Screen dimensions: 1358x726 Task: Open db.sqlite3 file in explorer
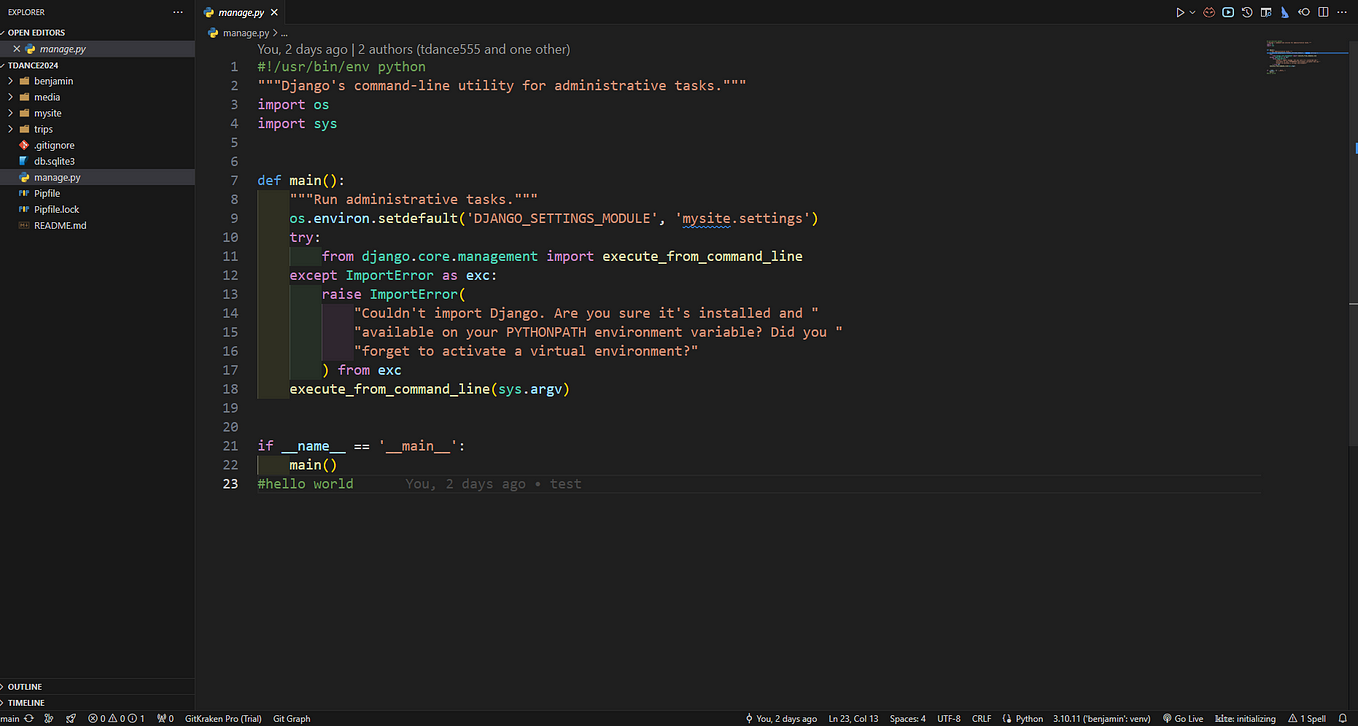point(54,161)
